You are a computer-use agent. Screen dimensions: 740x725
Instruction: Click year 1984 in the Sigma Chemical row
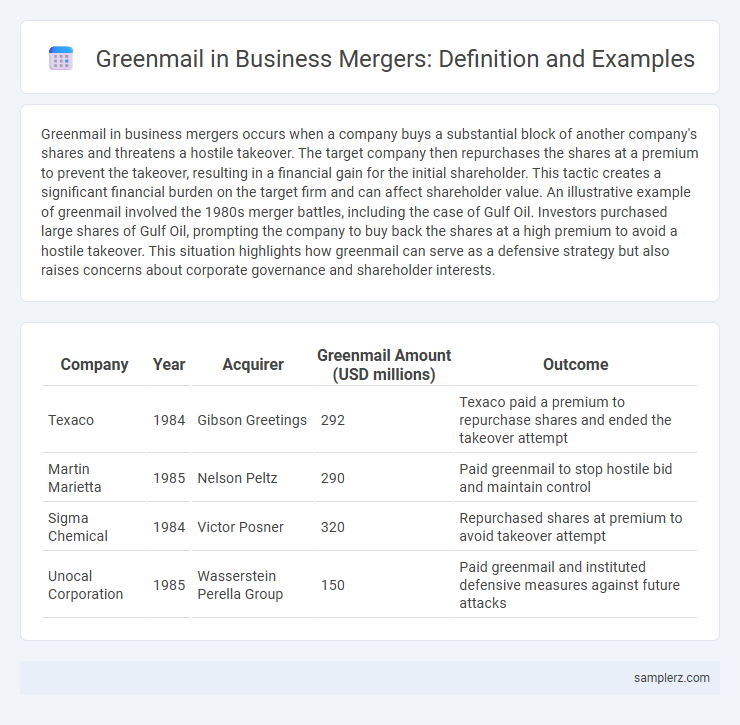coord(169,527)
